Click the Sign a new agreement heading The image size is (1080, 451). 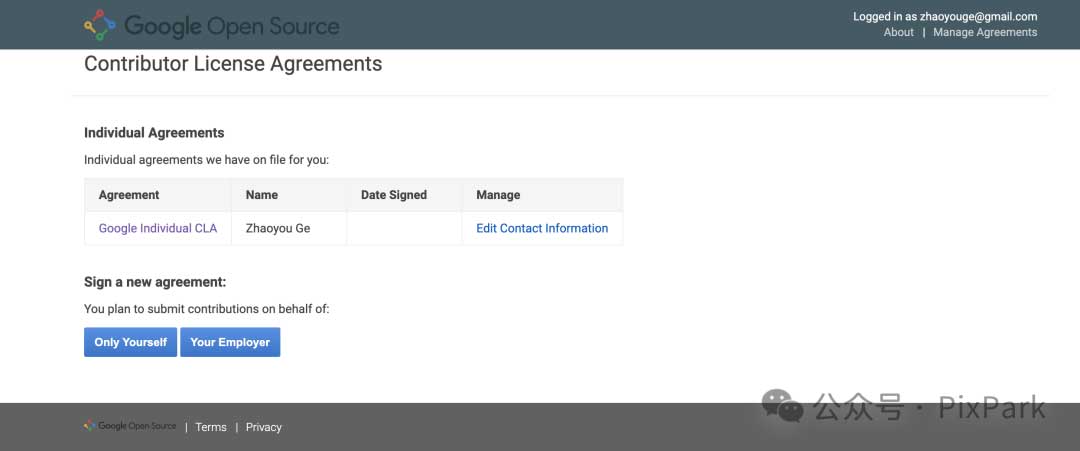click(x=155, y=282)
